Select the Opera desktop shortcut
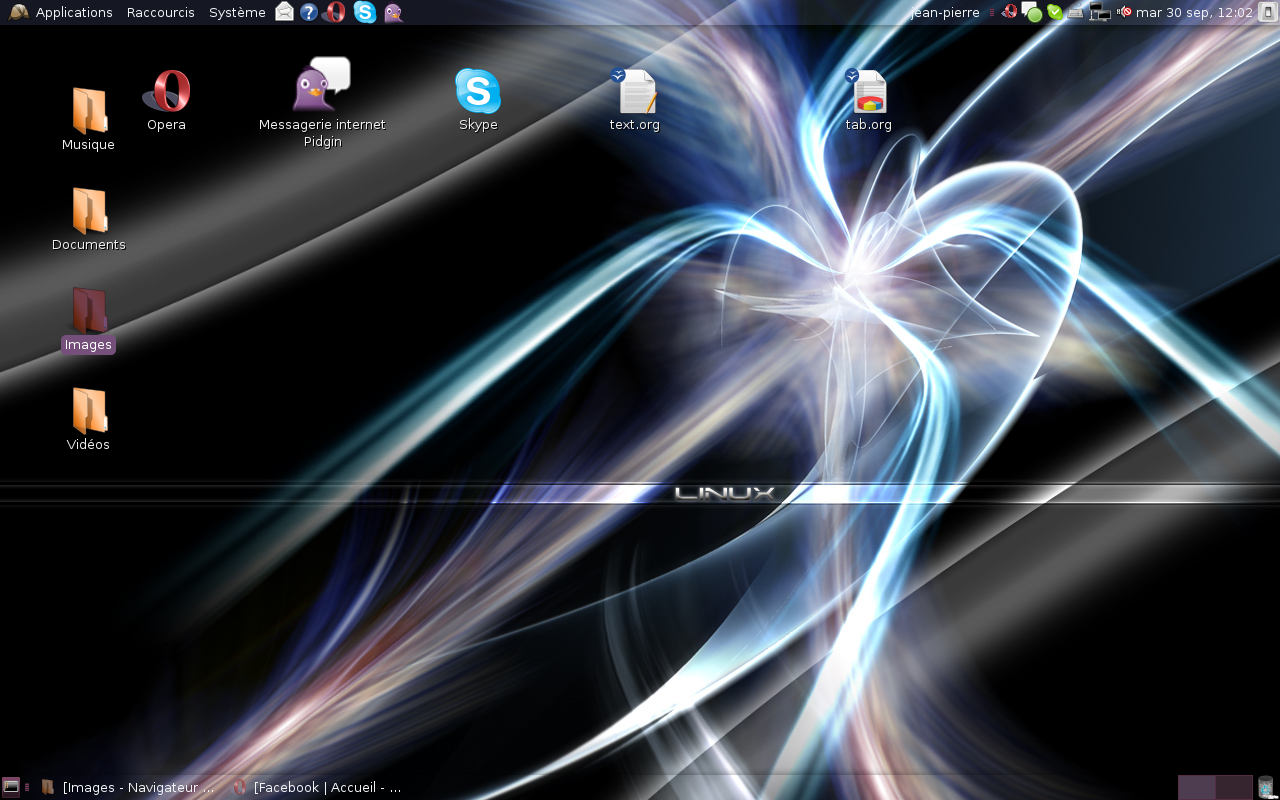The image size is (1280, 800). (166, 100)
